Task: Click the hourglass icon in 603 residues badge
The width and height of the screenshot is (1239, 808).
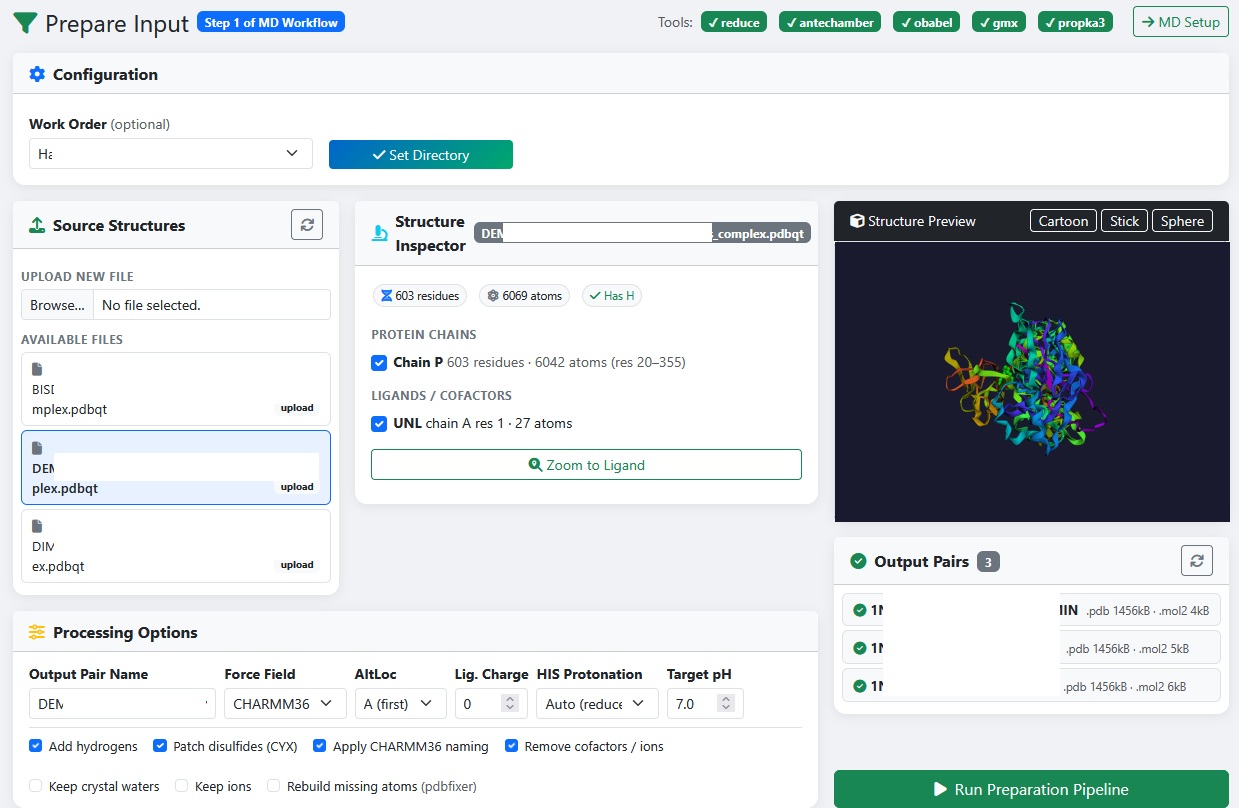Action: click(386, 296)
